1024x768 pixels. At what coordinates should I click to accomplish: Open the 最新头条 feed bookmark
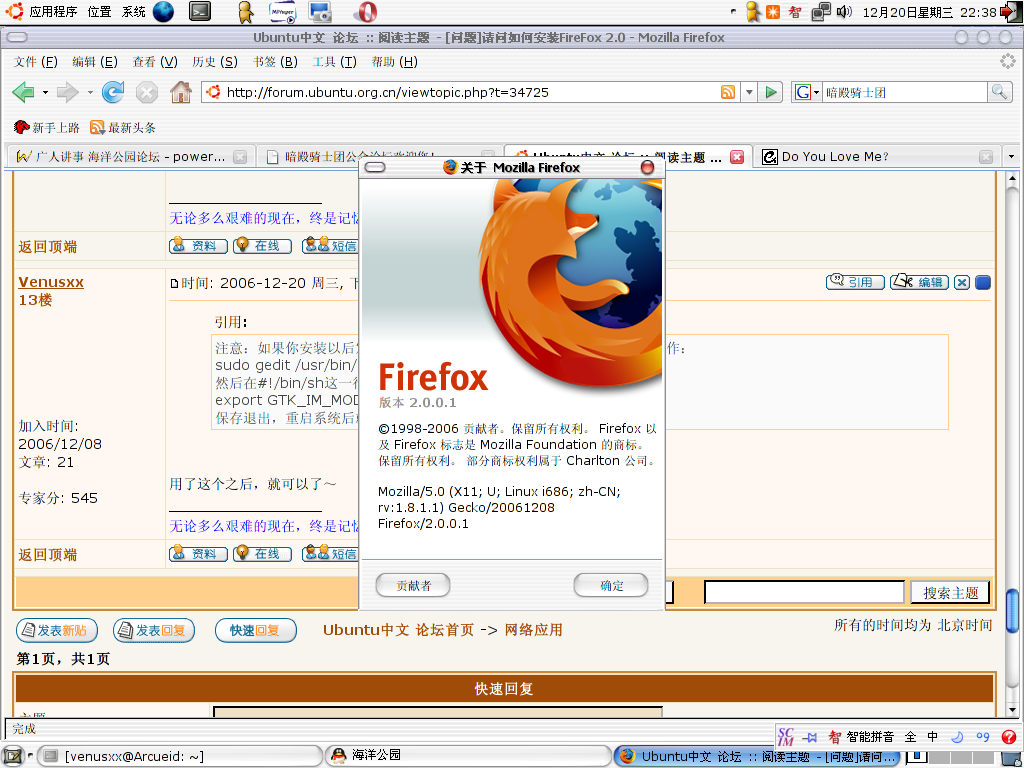coord(123,127)
